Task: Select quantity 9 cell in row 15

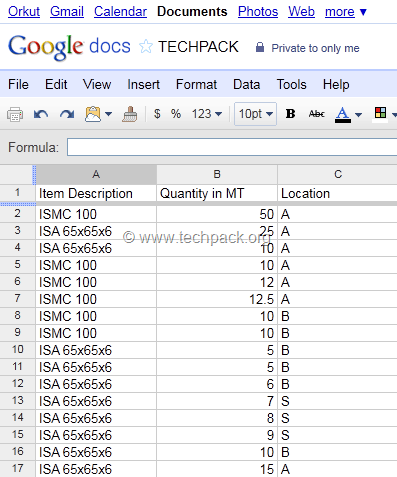Action: pos(217,435)
